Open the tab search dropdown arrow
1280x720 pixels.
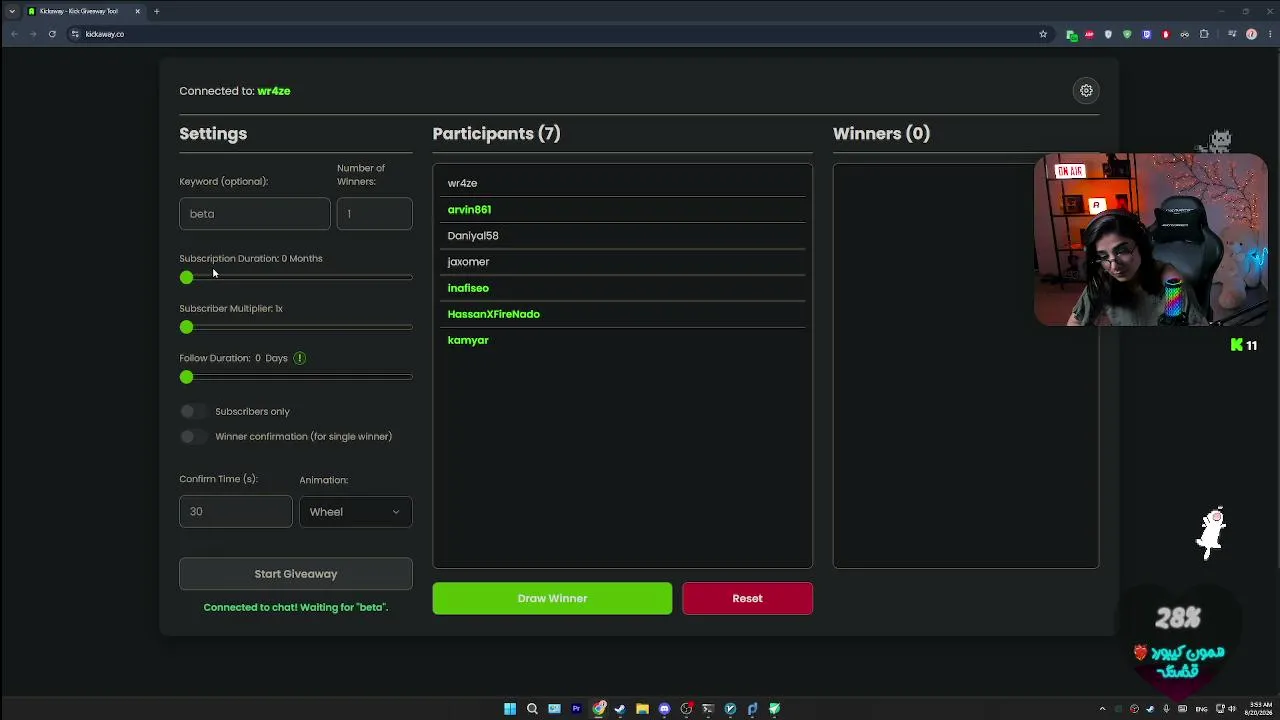coord(12,11)
